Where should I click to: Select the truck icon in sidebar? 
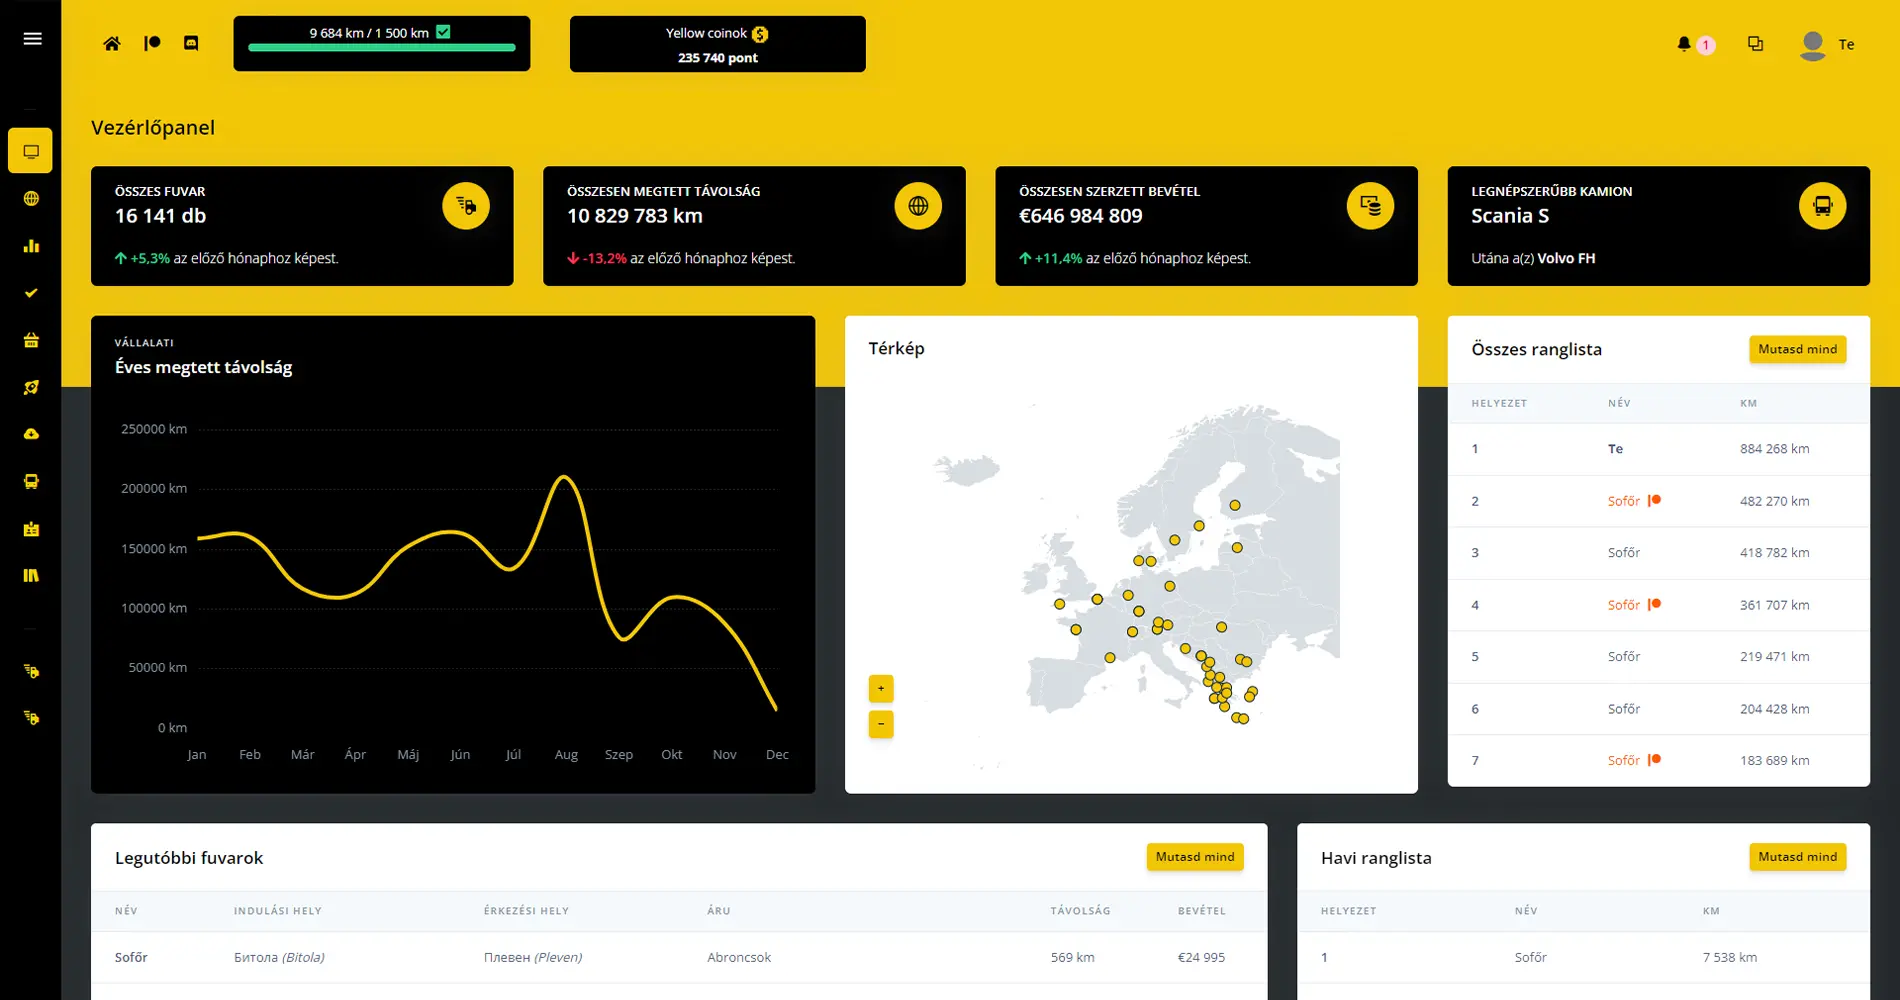tap(31, 481)
